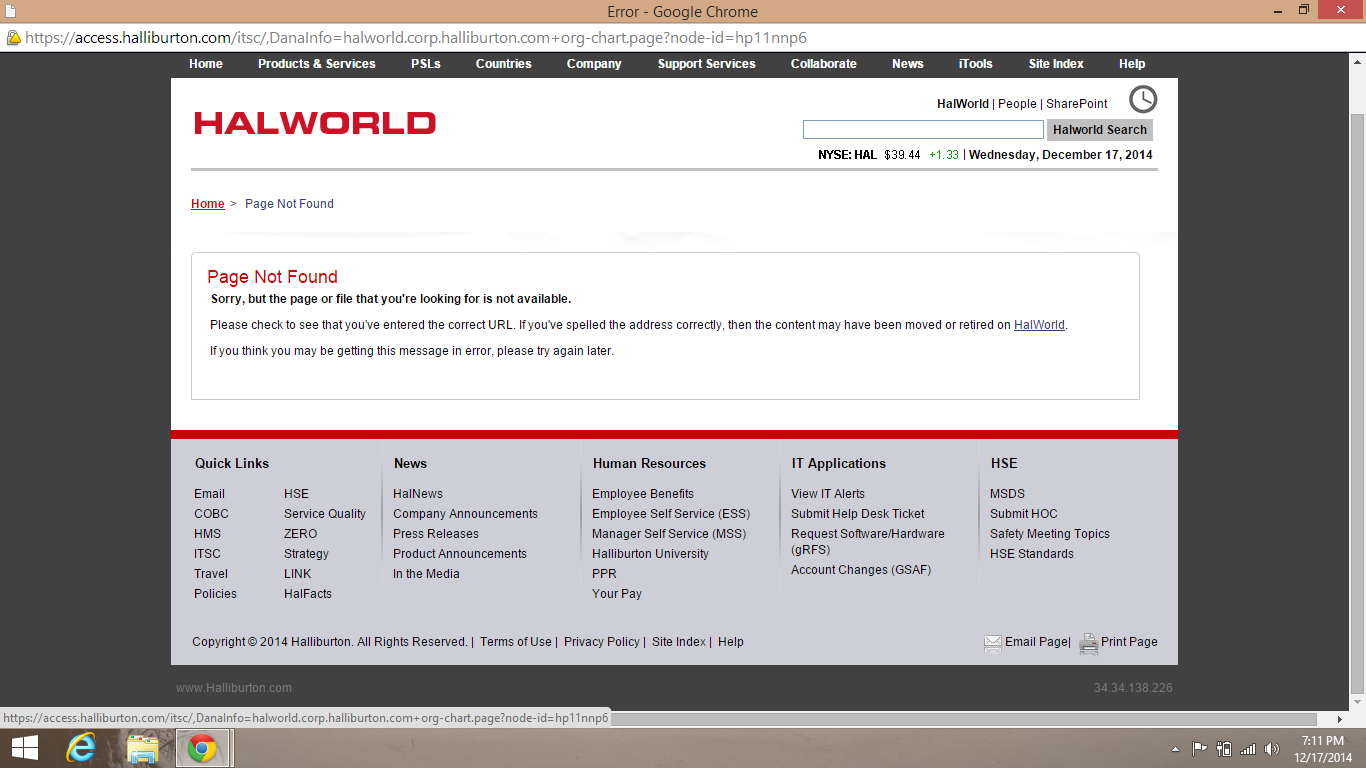Click the page icon in the Chrome title bar

11,11
